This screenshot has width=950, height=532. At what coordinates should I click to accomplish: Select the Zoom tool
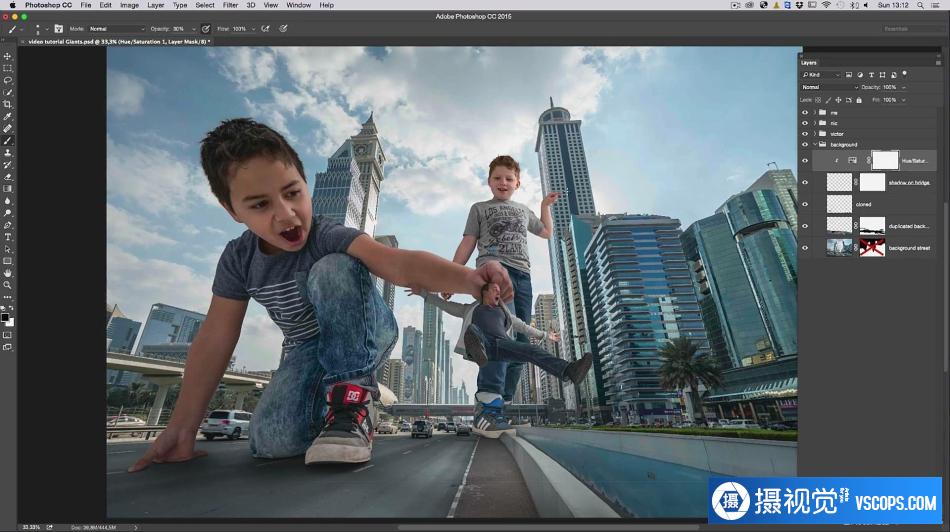(x=7, y=285)
